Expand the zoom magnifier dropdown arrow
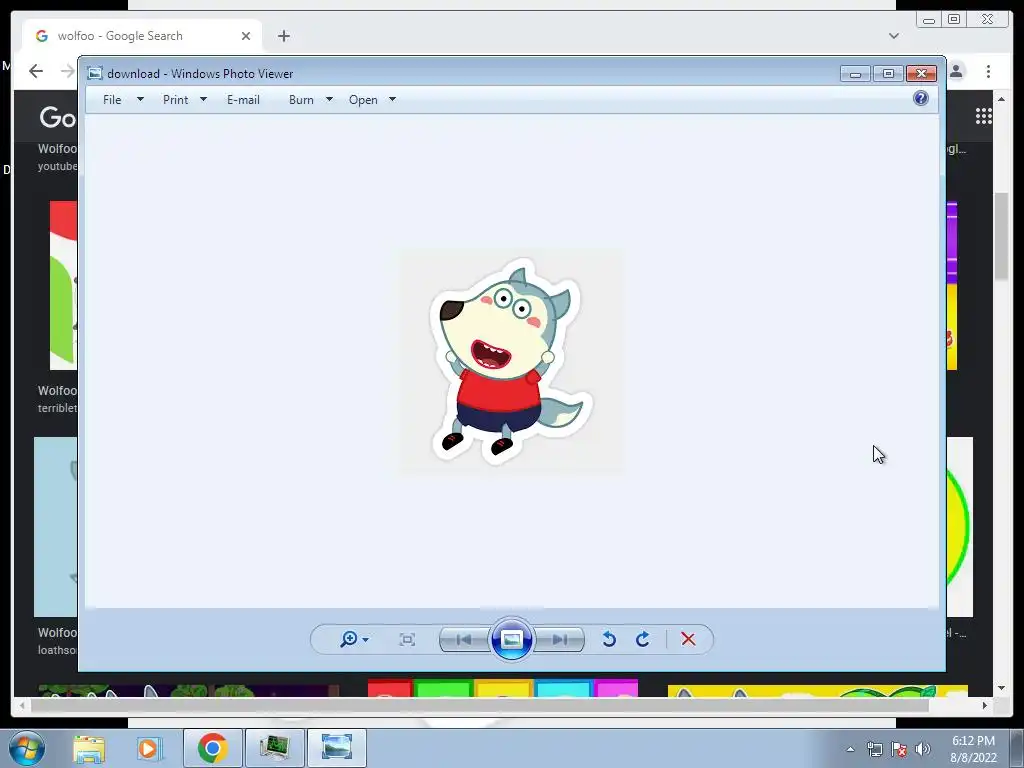Viewport: 1024px width, 768px height. 366,640
